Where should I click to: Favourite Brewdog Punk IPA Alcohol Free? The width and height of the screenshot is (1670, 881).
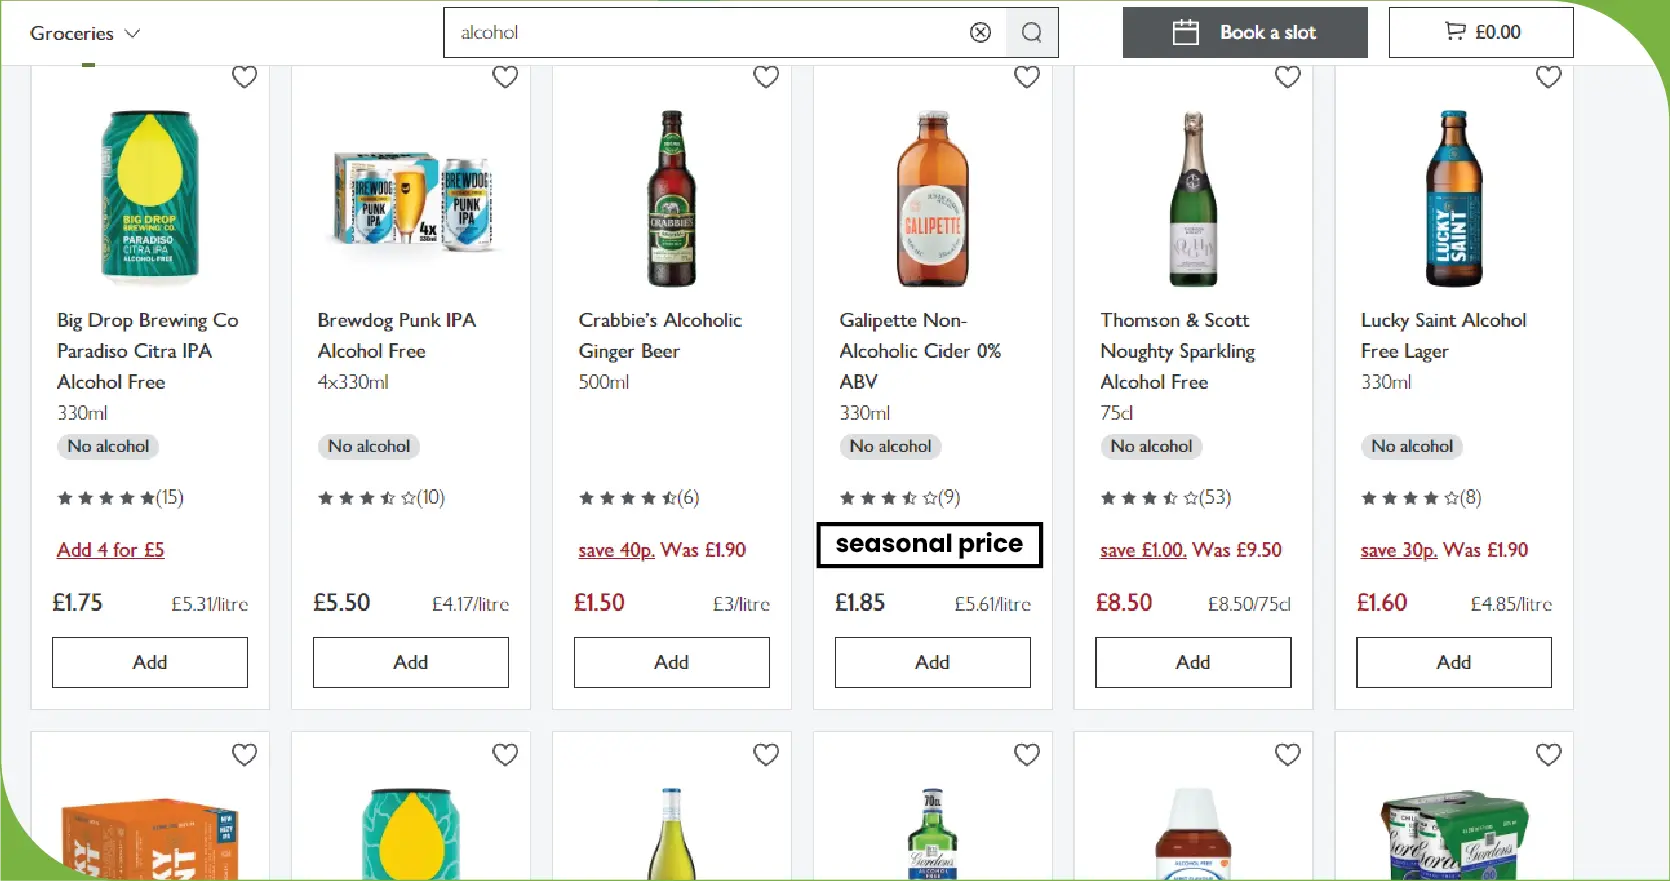pyautogui.click(x=505, y=77)
